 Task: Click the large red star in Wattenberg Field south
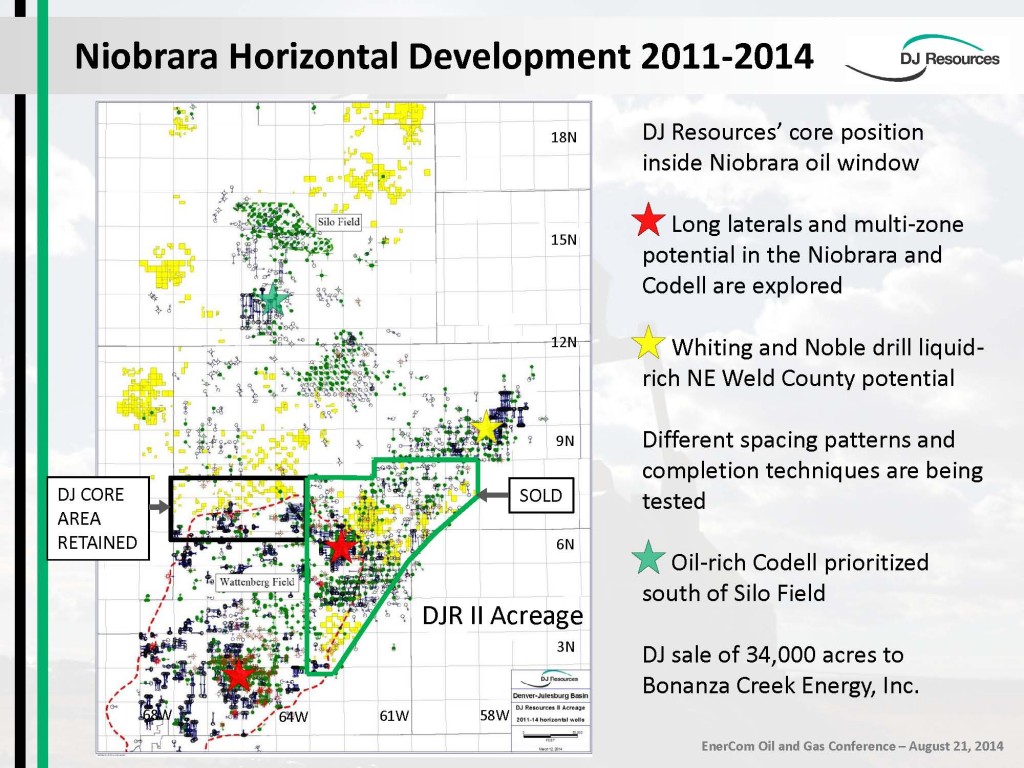coord(238,675)
